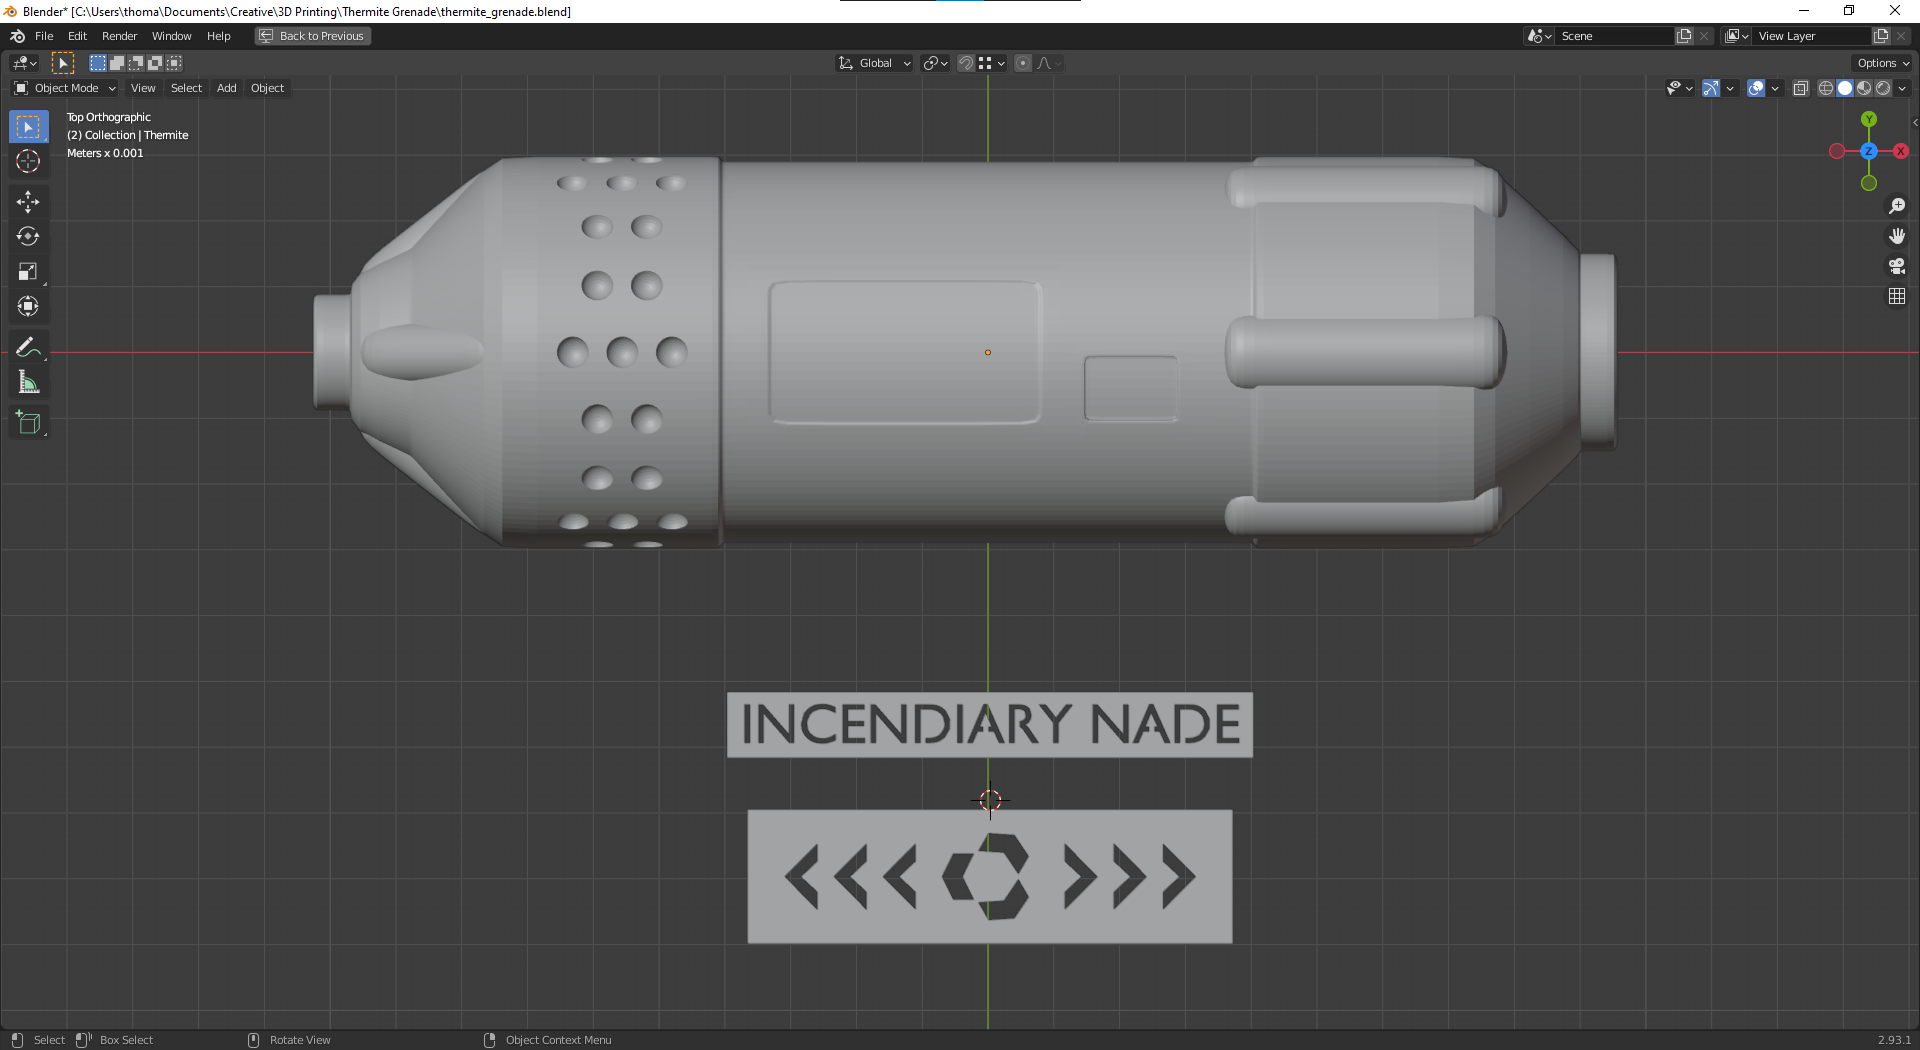This screenshot has width=1920, height=1050.
Task: Select the Move tool
Action: [x=28, y=201]
